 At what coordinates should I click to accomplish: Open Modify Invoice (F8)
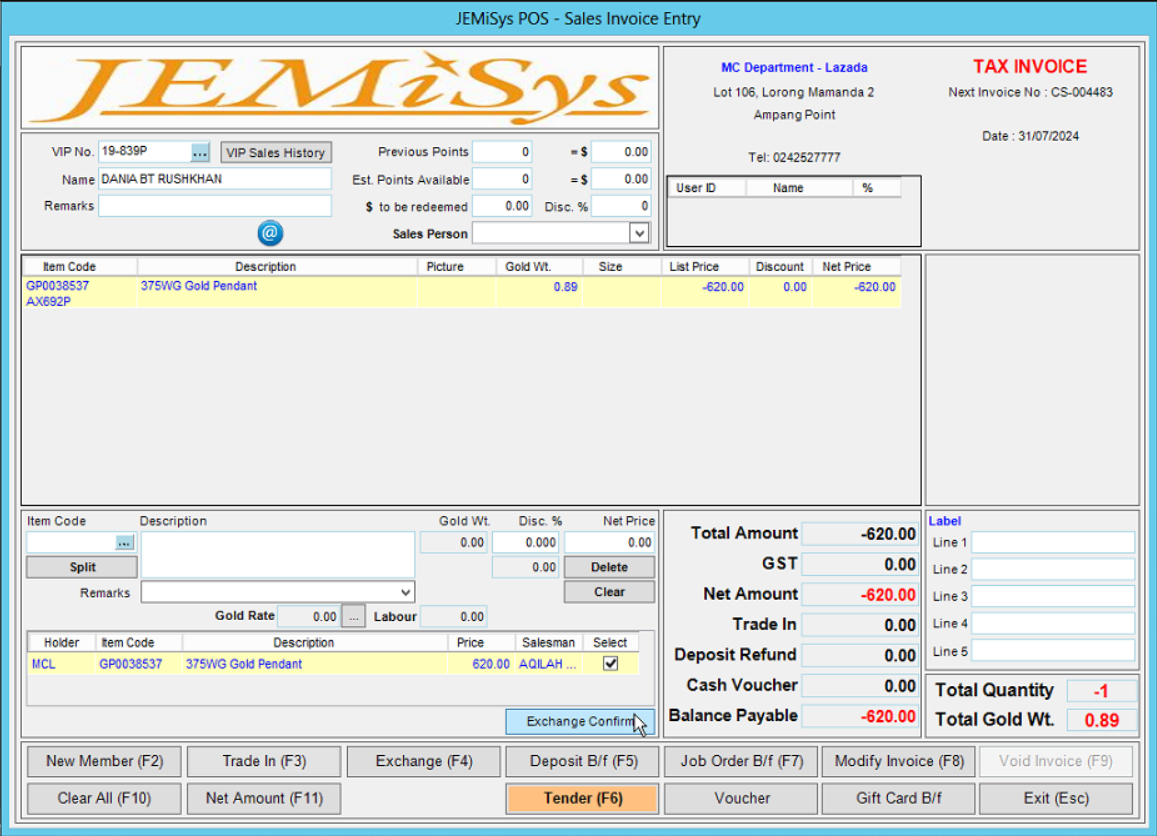(897, 761)
